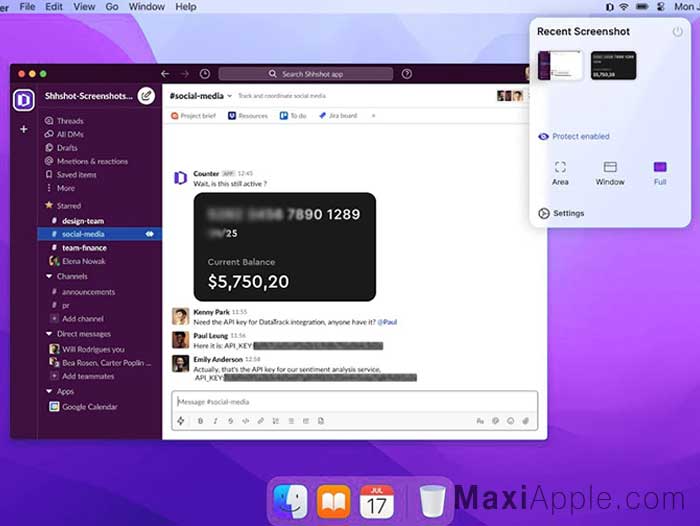Open the Help menu
The width and height of the screenshot is (700, 526).
point(186,7)
